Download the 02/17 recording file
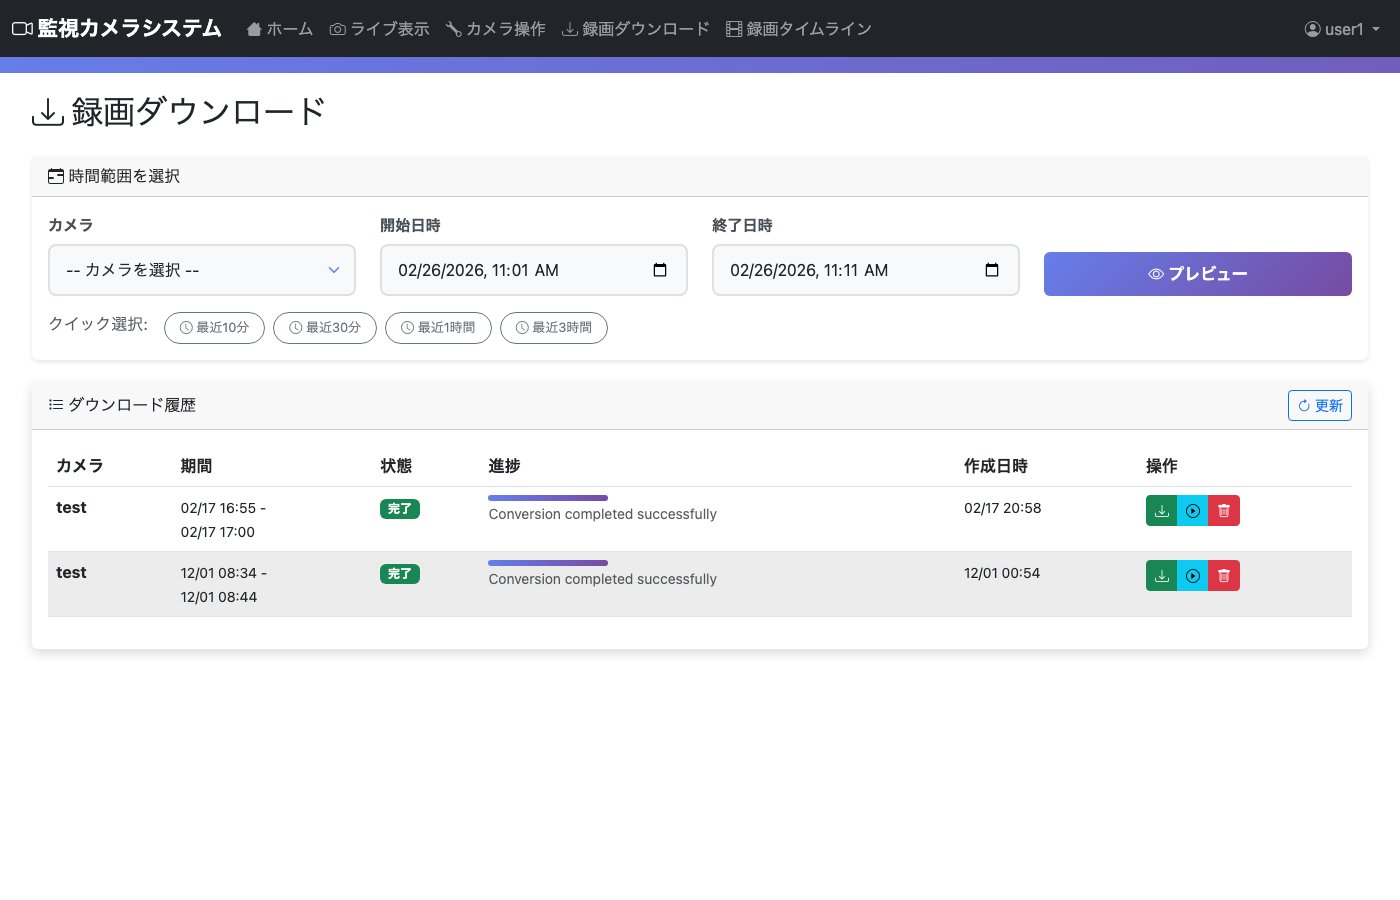Viewport: 1400px width, 900px height. click(1161, 510)
